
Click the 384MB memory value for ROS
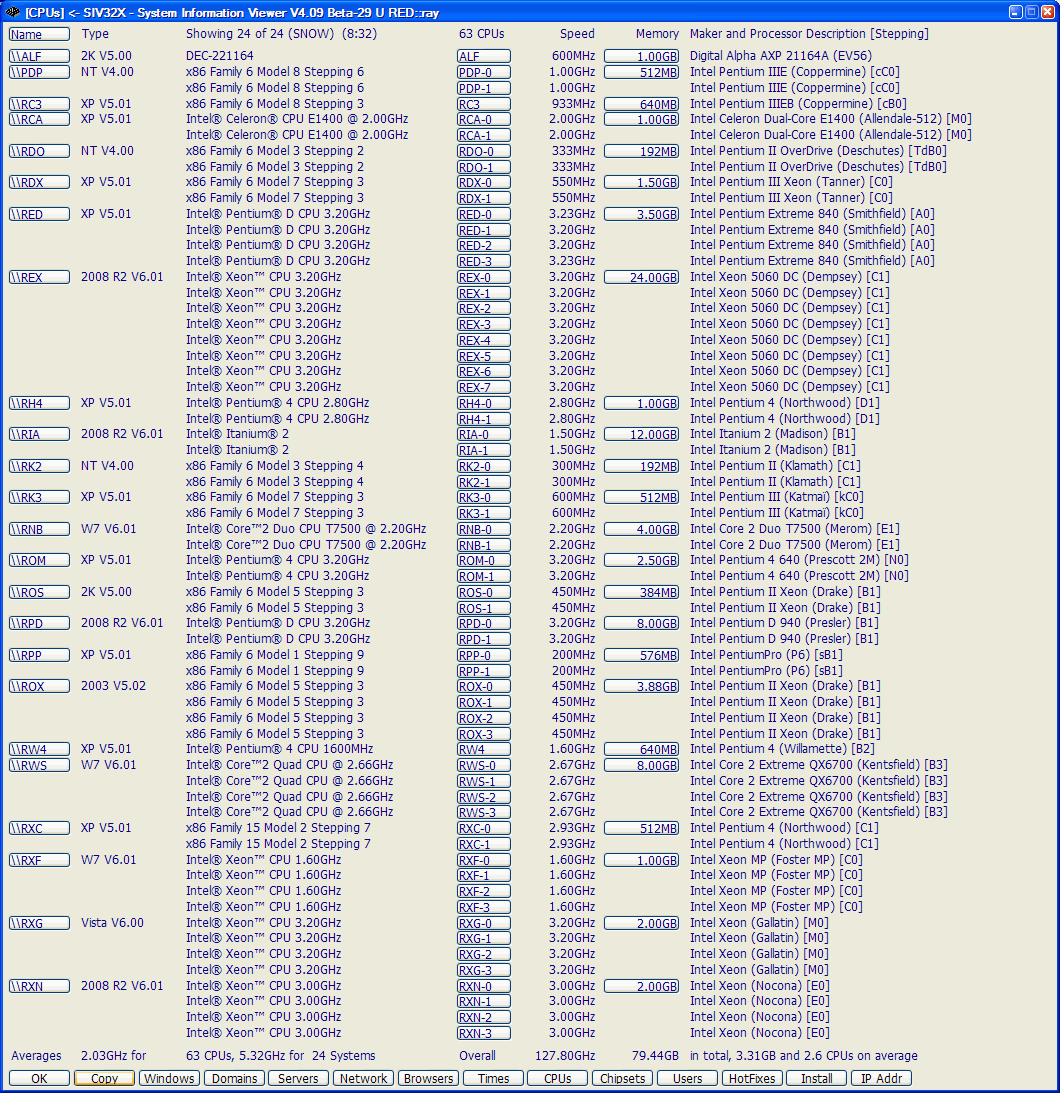641,593
